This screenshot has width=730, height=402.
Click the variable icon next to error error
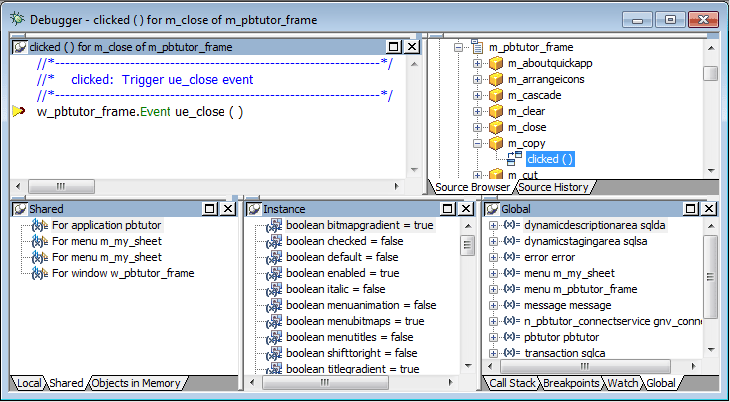pyautogui.click(x=510, y=257)
